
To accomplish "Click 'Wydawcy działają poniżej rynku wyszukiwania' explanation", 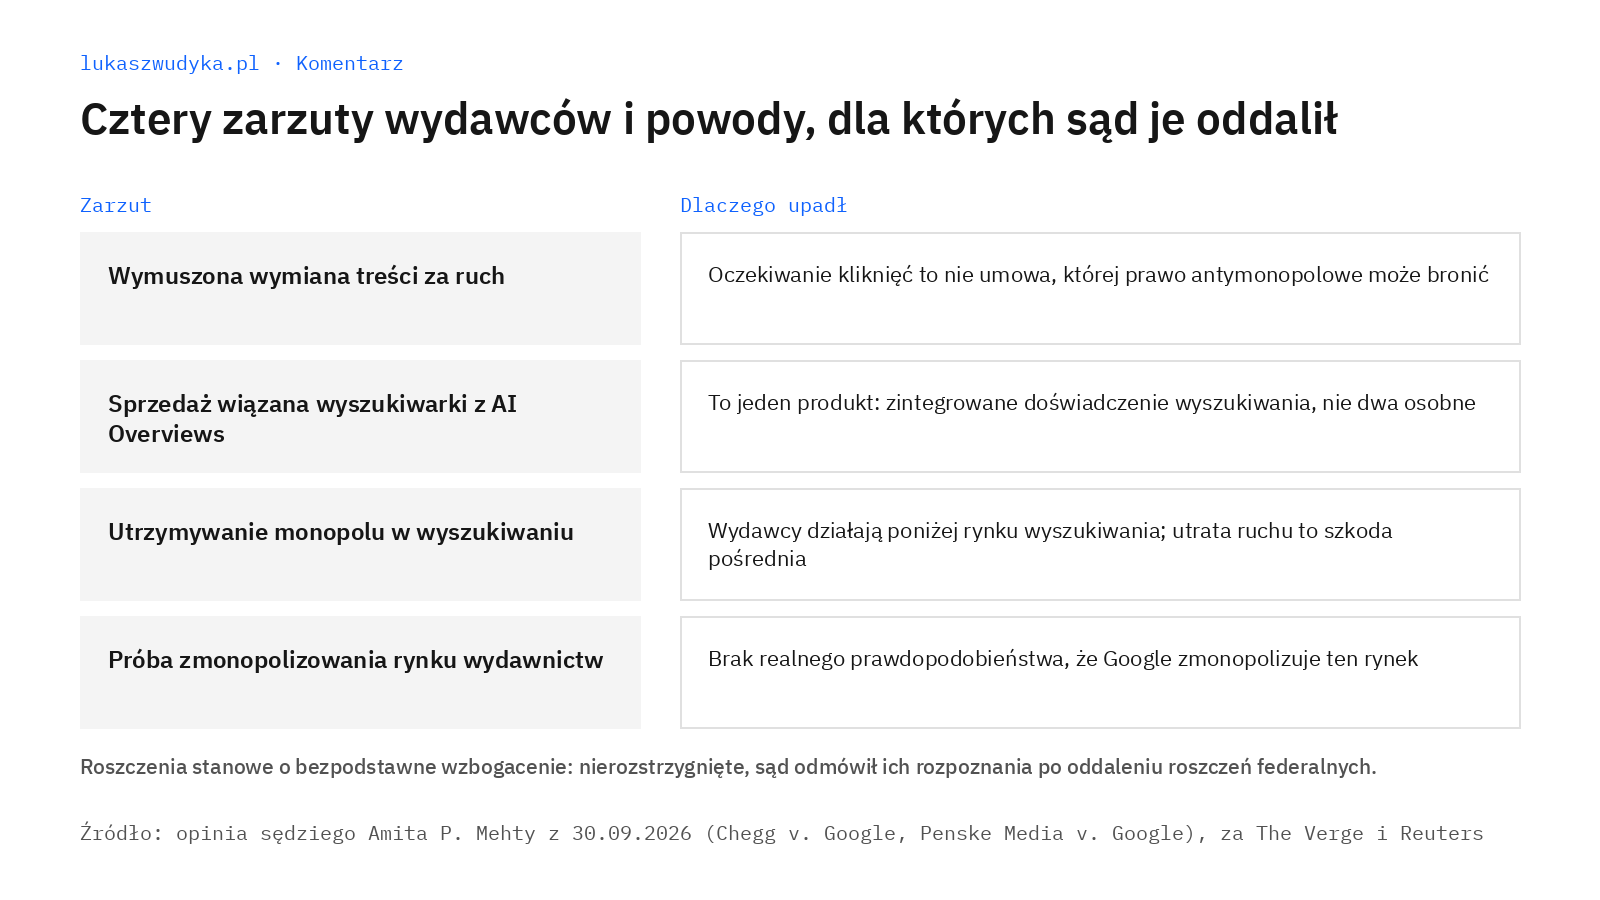I will pos(1100,545).
